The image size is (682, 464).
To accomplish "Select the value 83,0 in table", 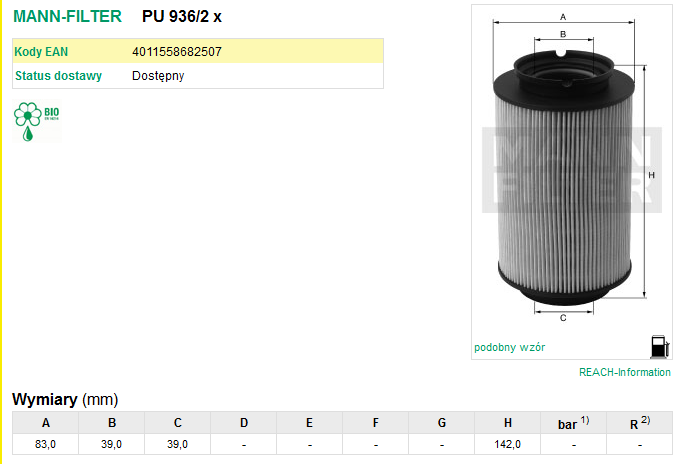I will click(x=45, y=444).
